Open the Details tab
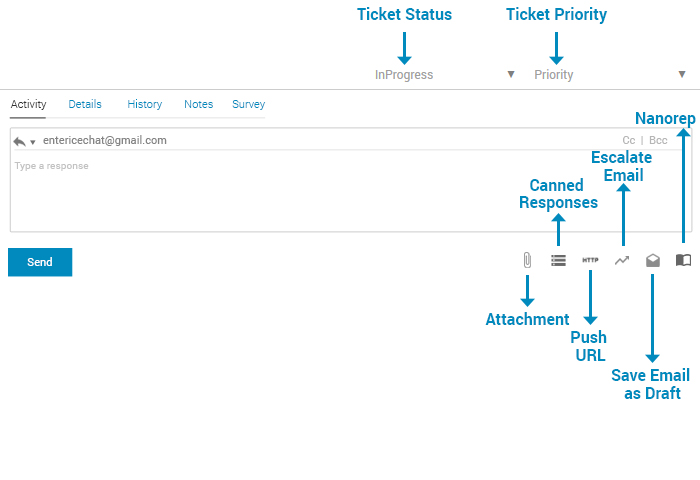 coord(85,104)
